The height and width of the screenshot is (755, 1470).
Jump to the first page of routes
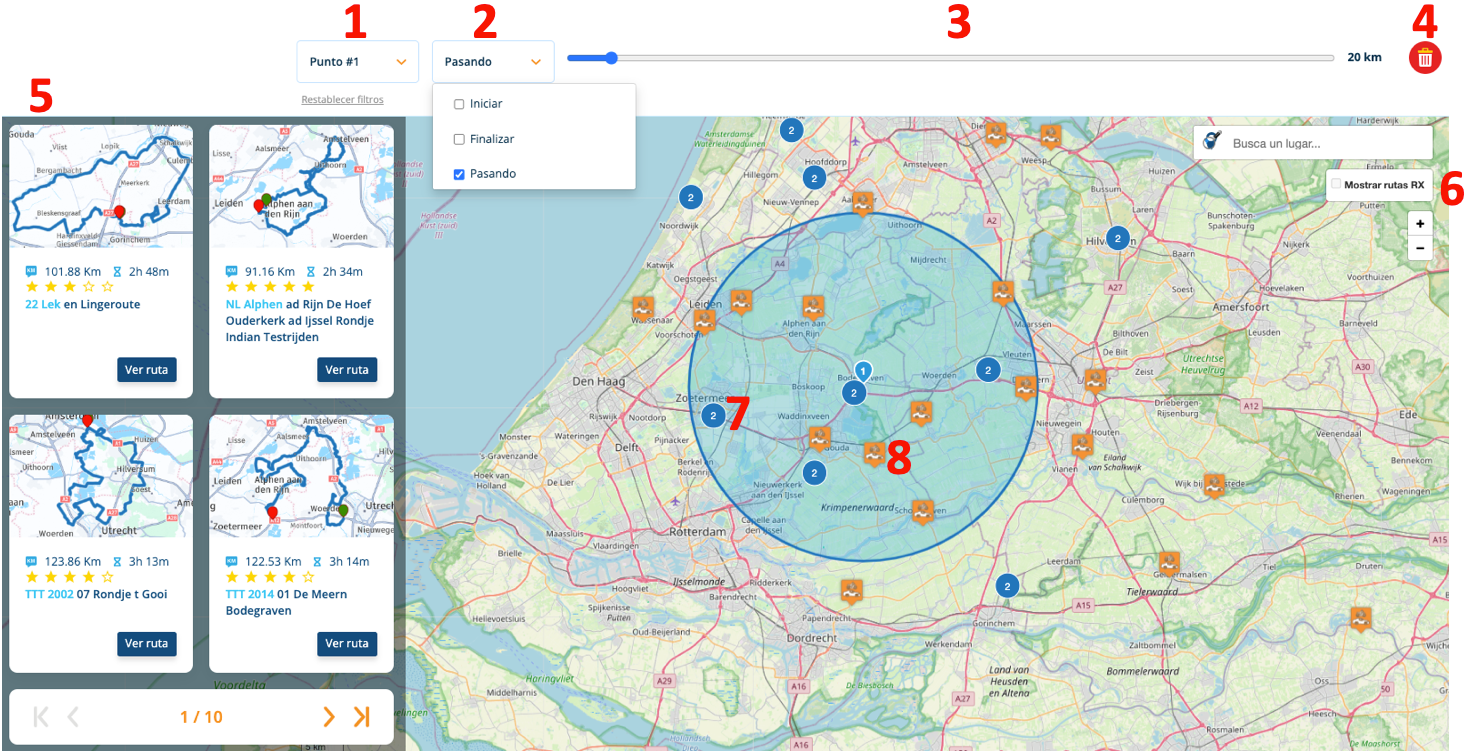point(40,716)
